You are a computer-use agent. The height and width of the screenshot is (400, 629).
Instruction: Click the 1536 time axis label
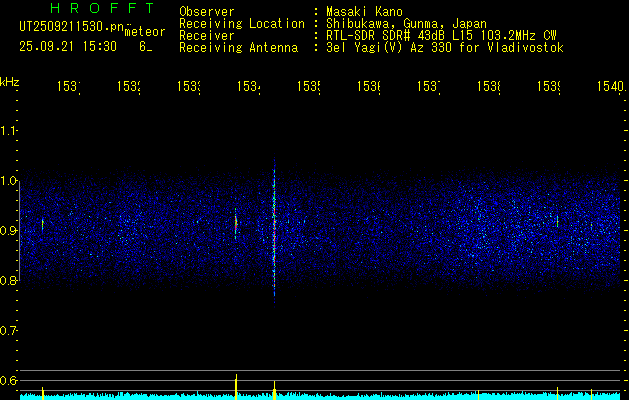coord(369,86)
